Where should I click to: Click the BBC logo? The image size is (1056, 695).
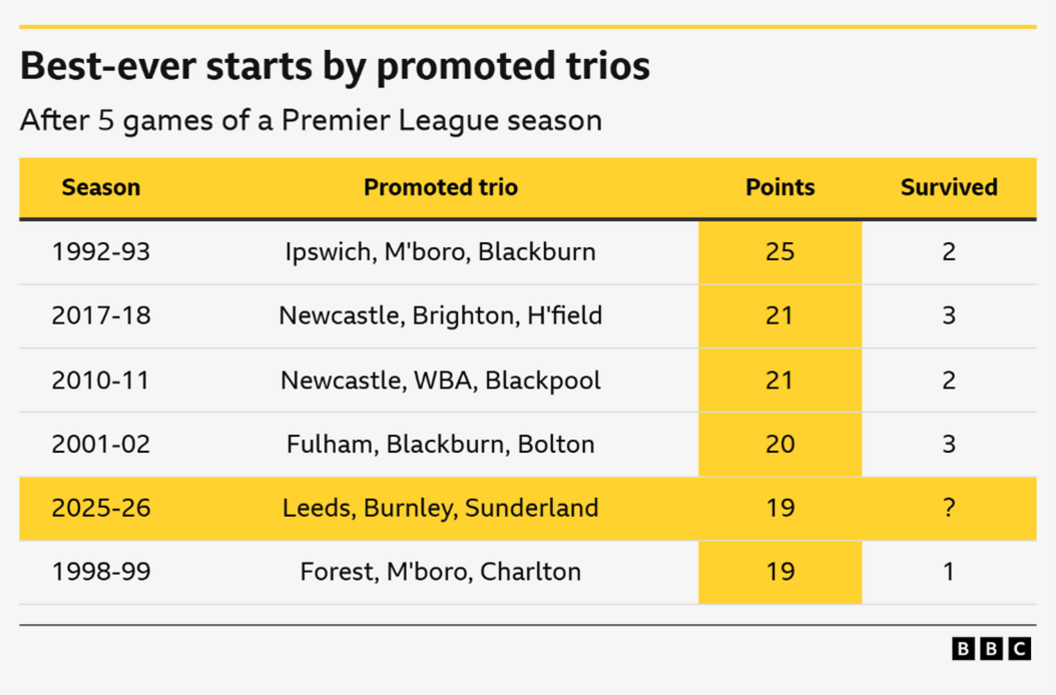point(990,649)
